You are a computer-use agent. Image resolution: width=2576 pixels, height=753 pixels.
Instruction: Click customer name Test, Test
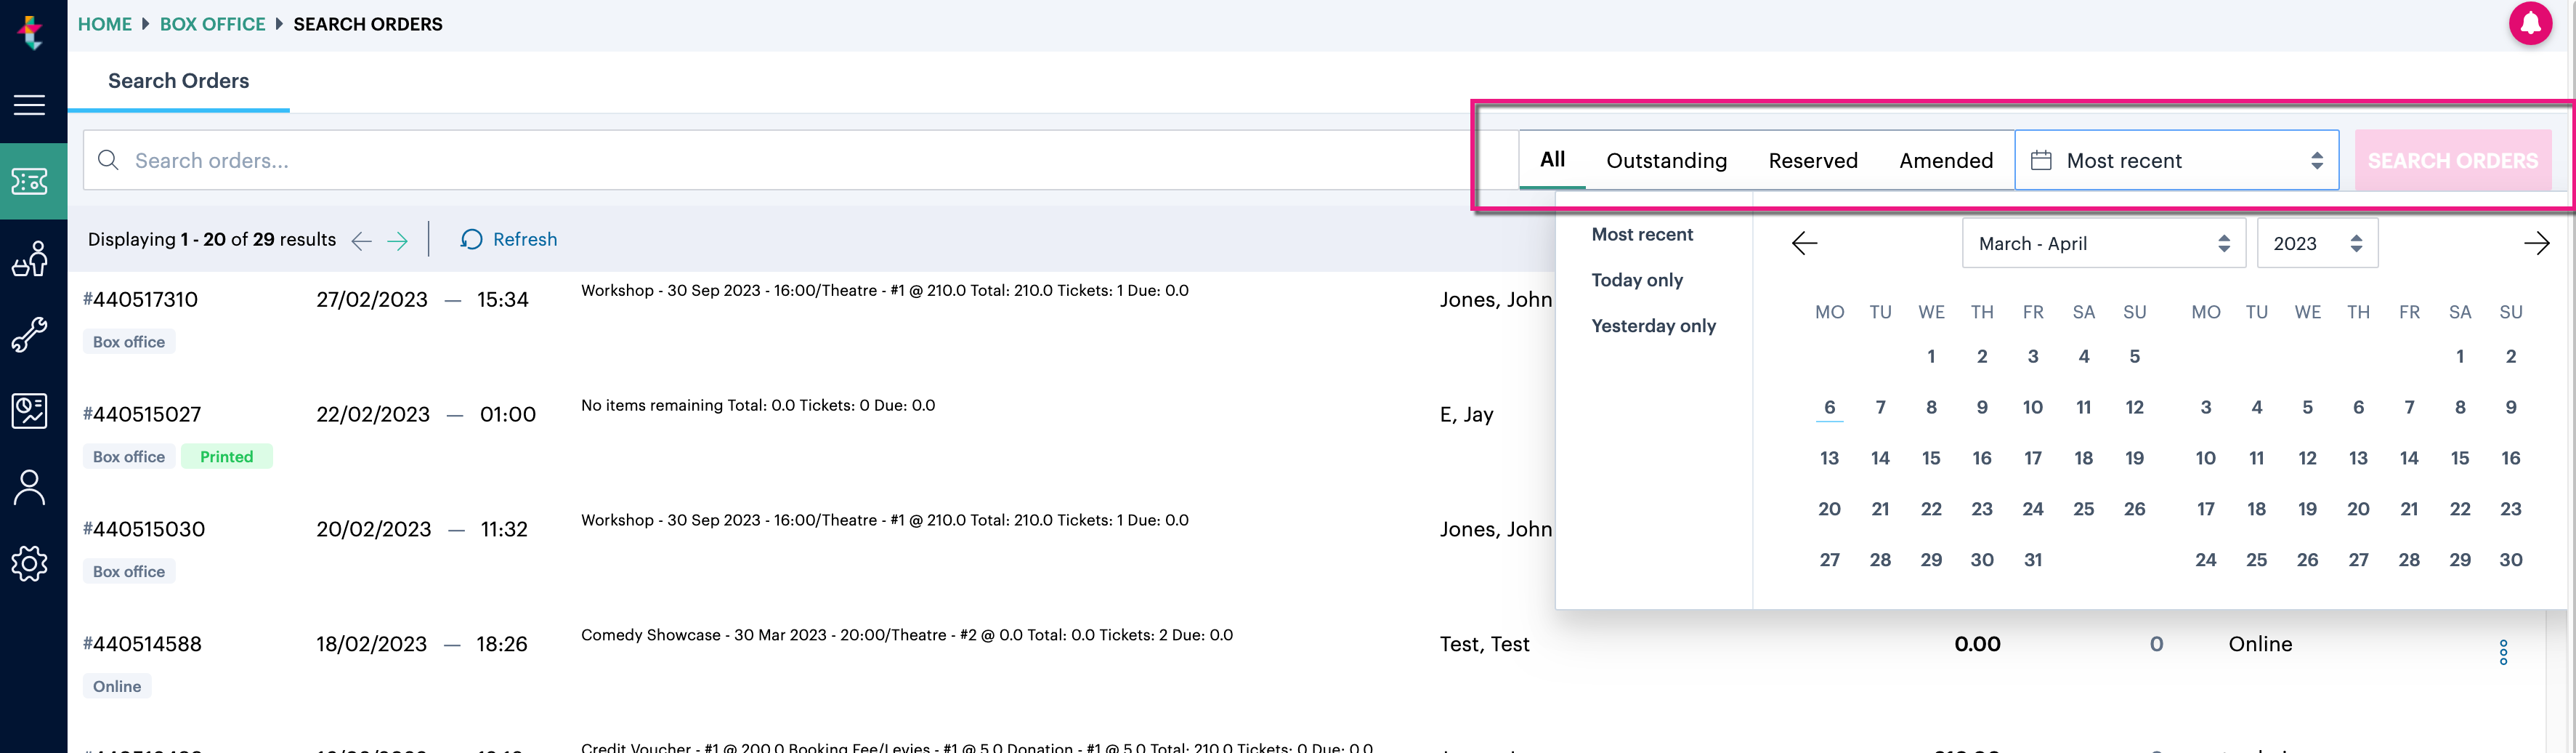tap(1484, 644)
